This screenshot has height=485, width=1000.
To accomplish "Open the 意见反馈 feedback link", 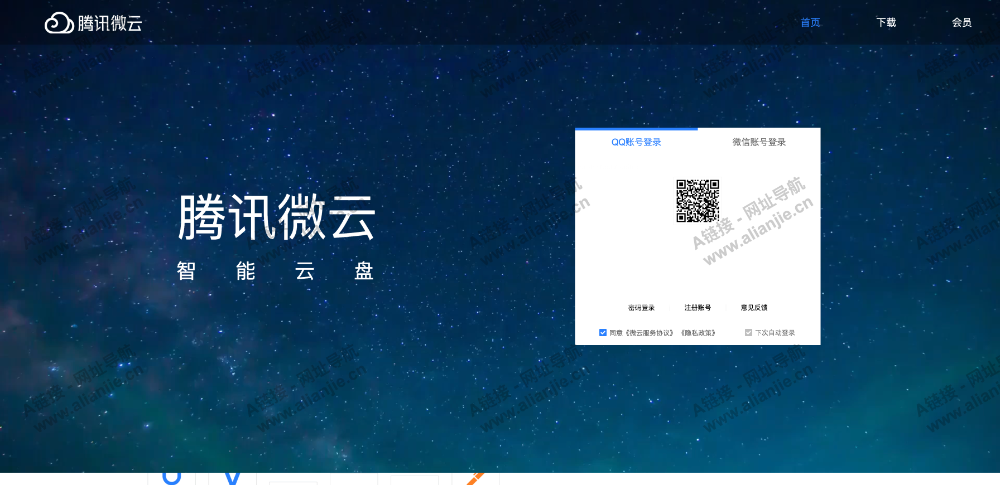I will (x=754, y=308).
